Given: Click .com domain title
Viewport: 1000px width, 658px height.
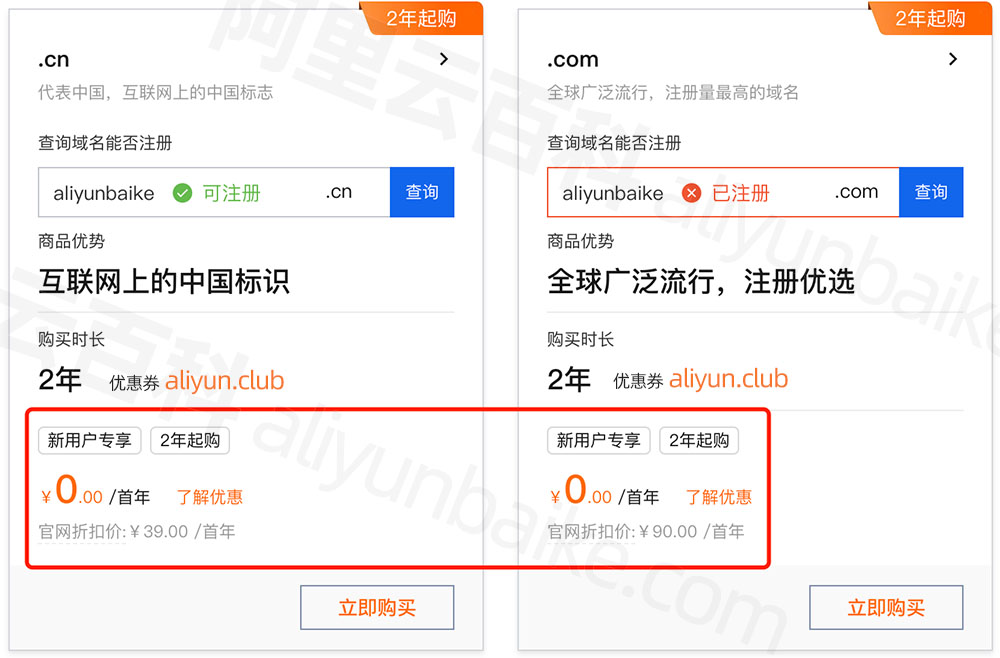Looking at the screenshot, I should [573, 60].
